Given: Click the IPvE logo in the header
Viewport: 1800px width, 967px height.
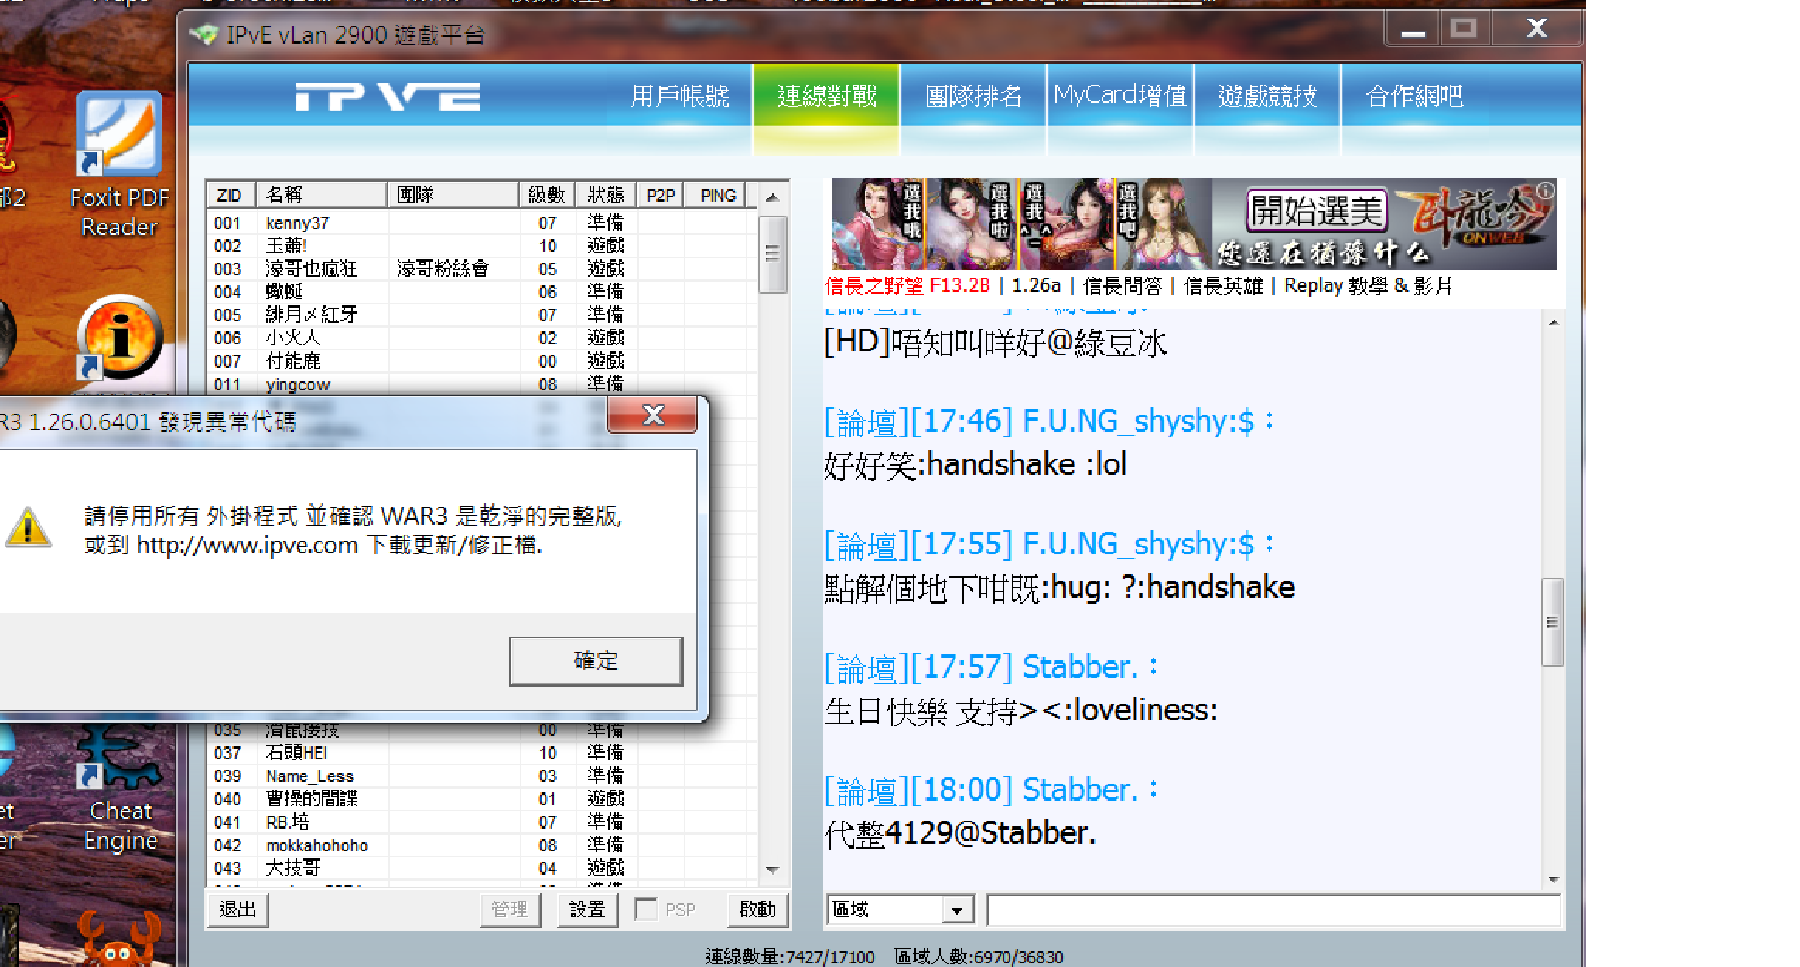Looking at the screenshot, I should click(388, 97).
